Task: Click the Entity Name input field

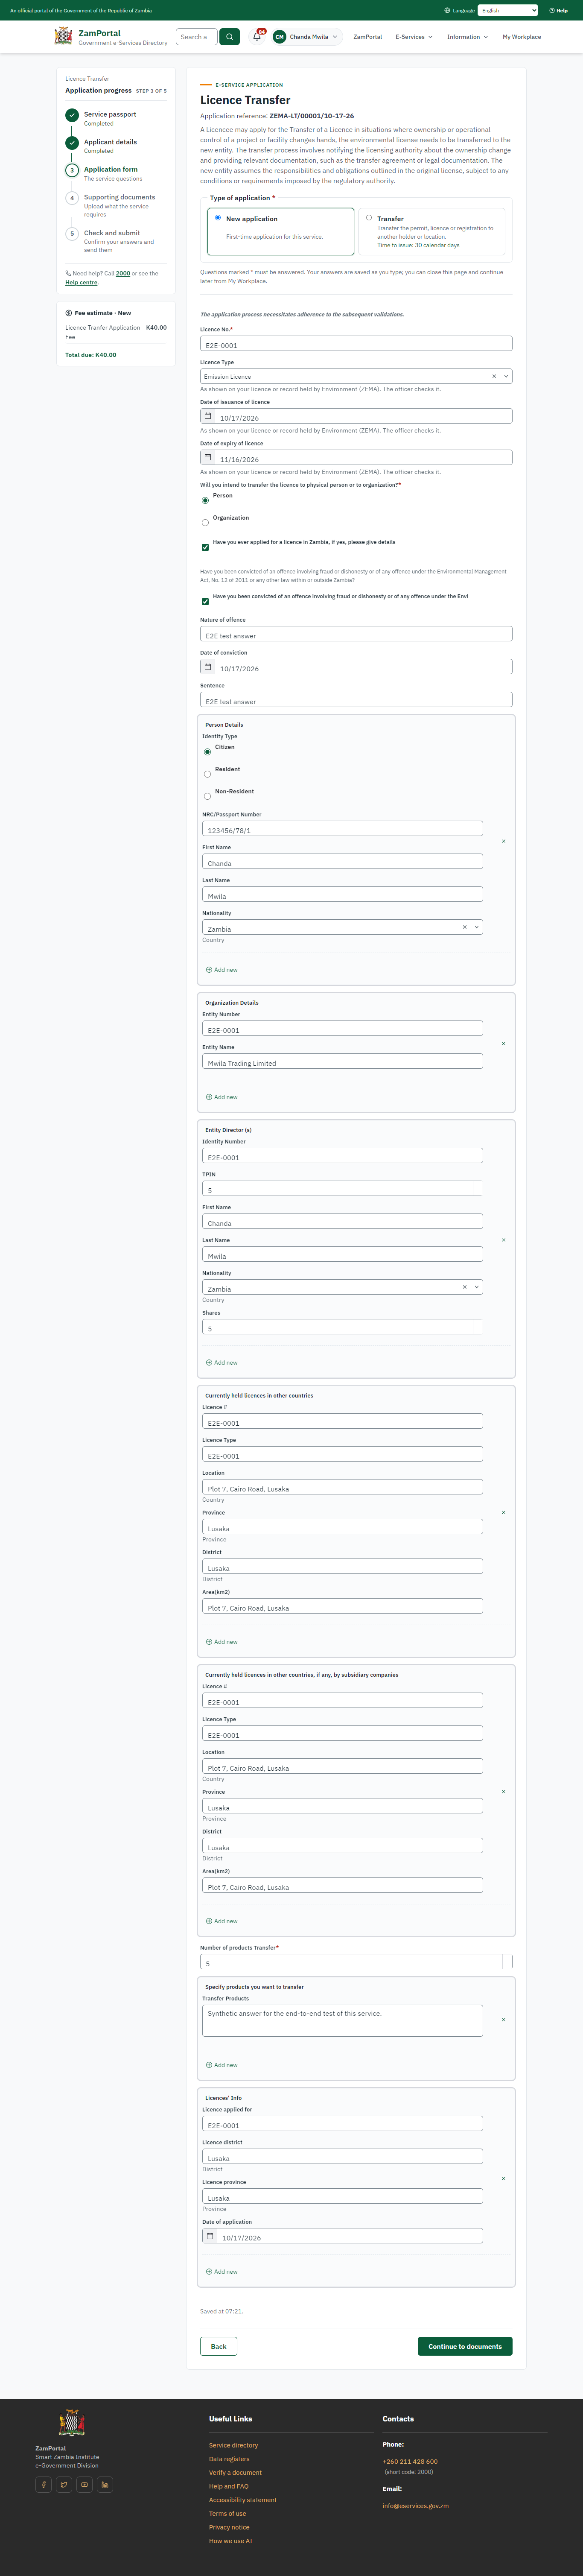Action: (x=342, y=1062)
